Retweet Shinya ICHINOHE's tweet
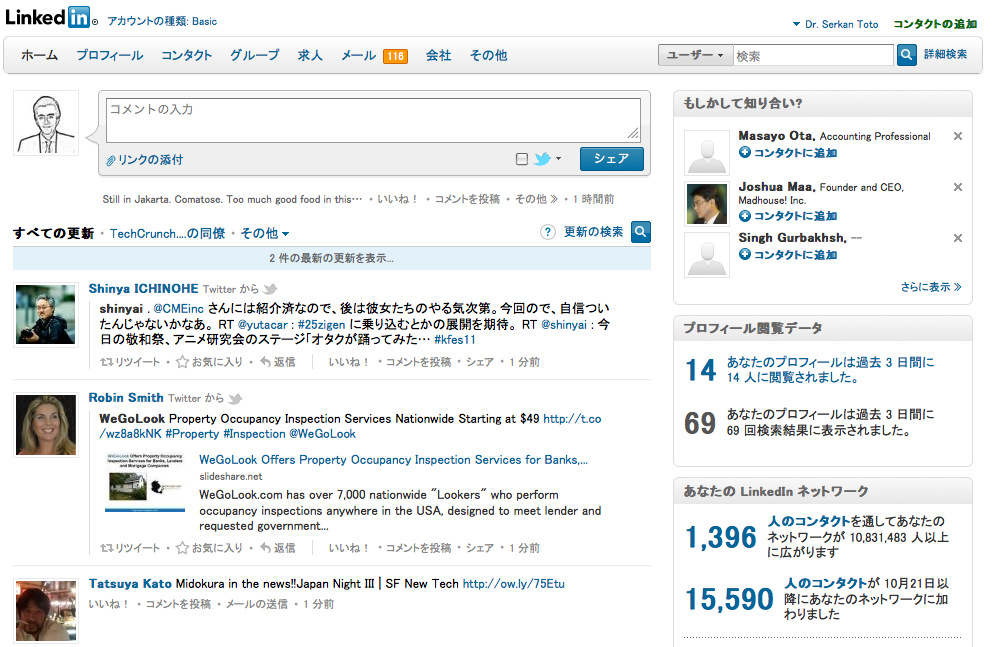This screenshot has height=647, width=992. pos(130,362)
